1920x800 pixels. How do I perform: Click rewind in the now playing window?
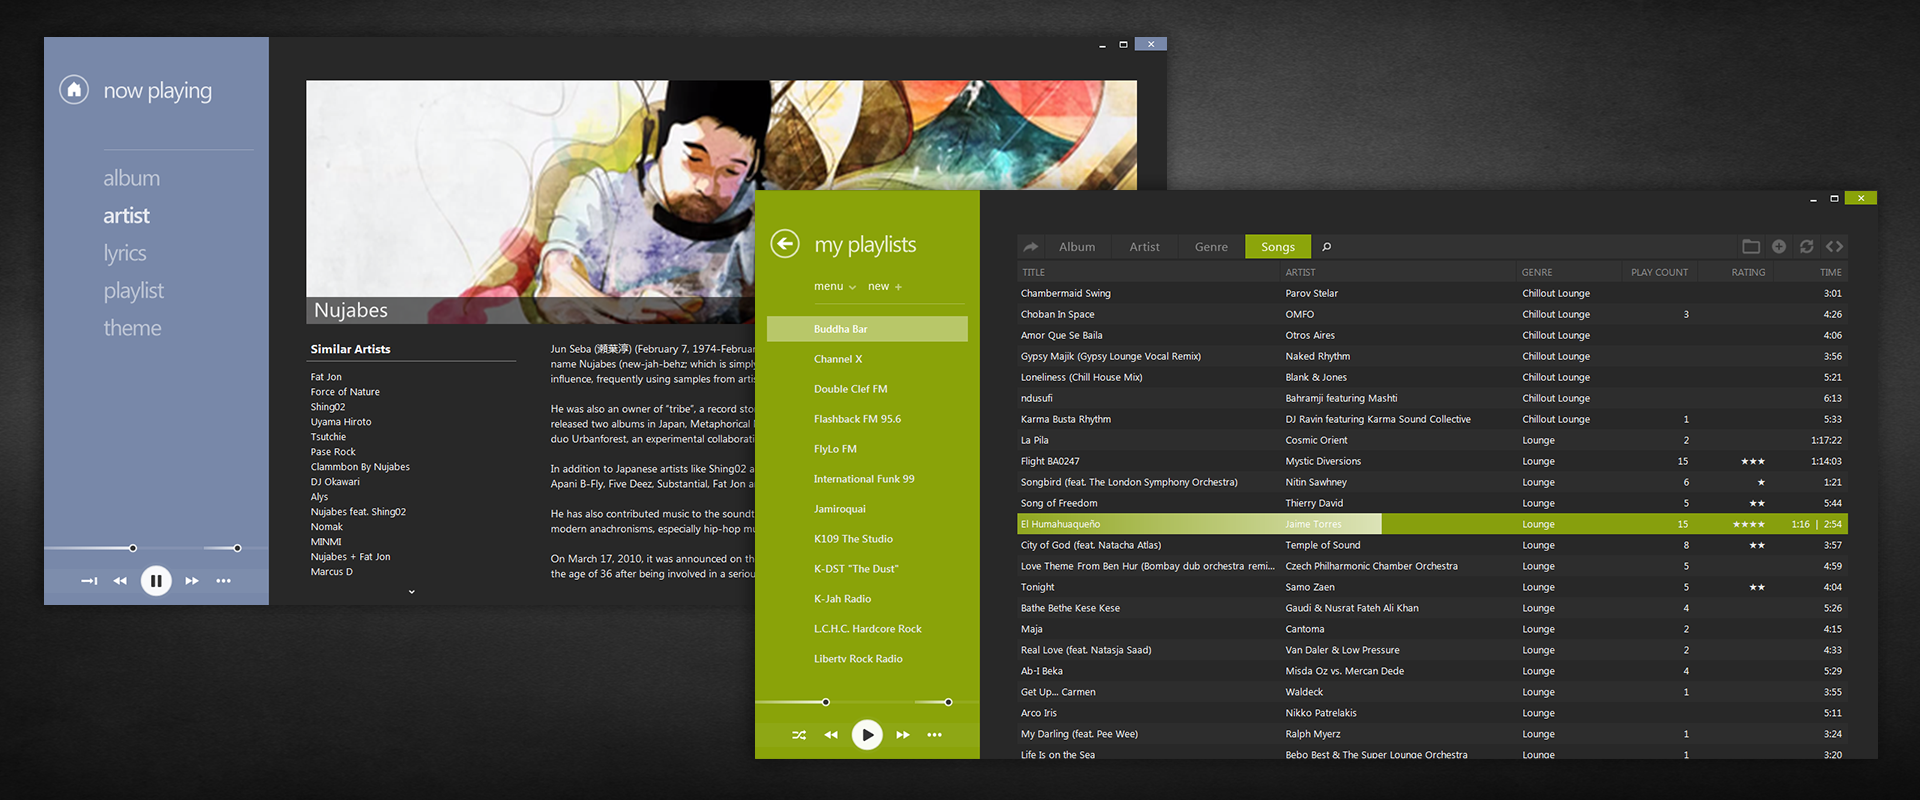(120, 581)
